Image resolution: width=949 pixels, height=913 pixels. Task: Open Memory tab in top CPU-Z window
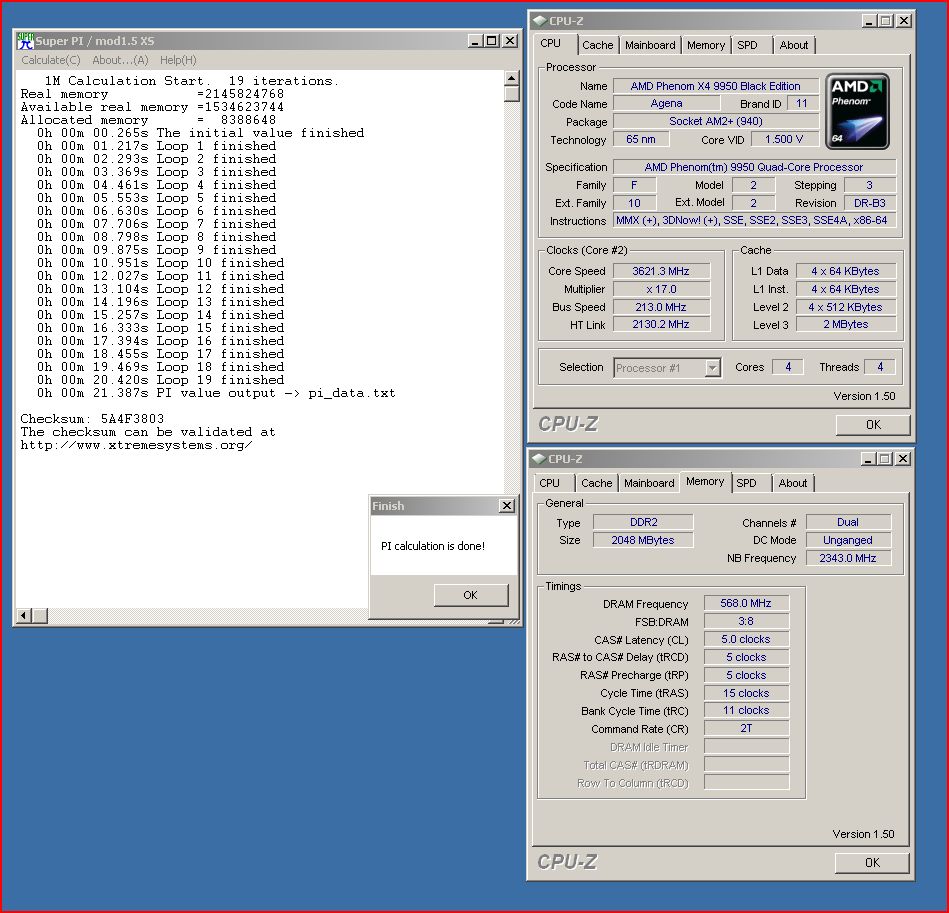coord(706,45)
